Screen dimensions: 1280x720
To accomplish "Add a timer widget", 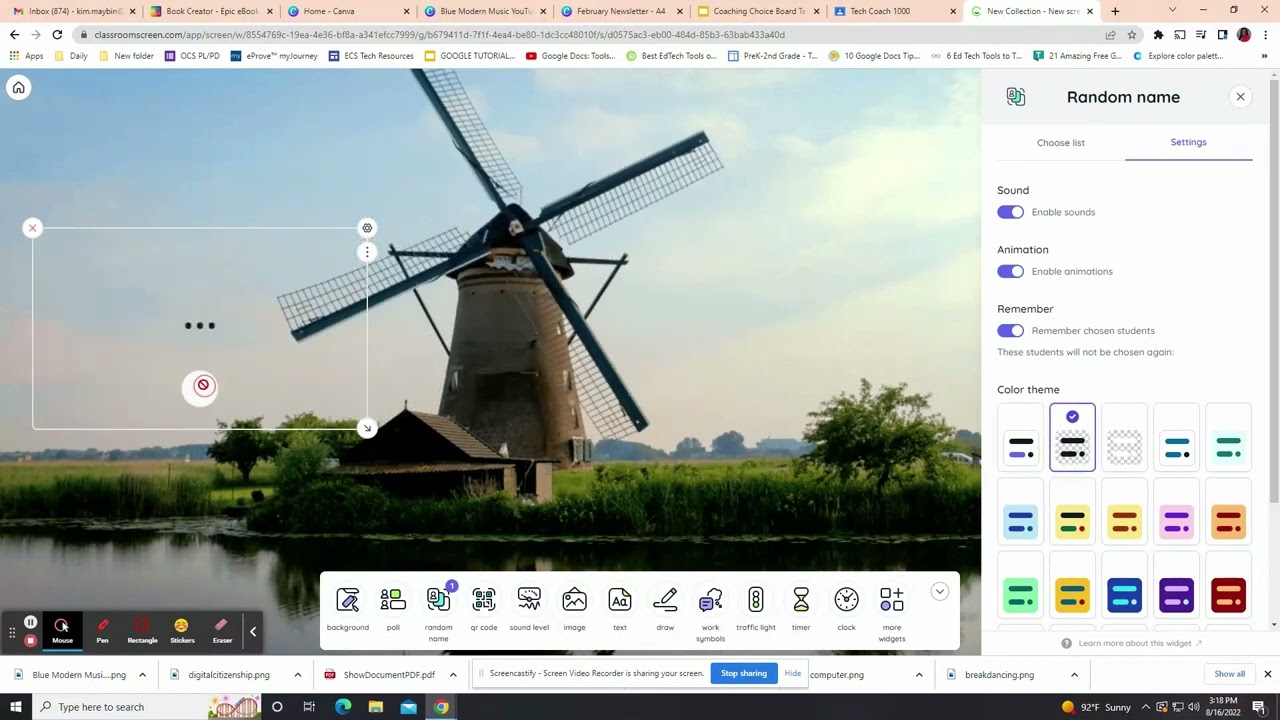I will 801,609.
